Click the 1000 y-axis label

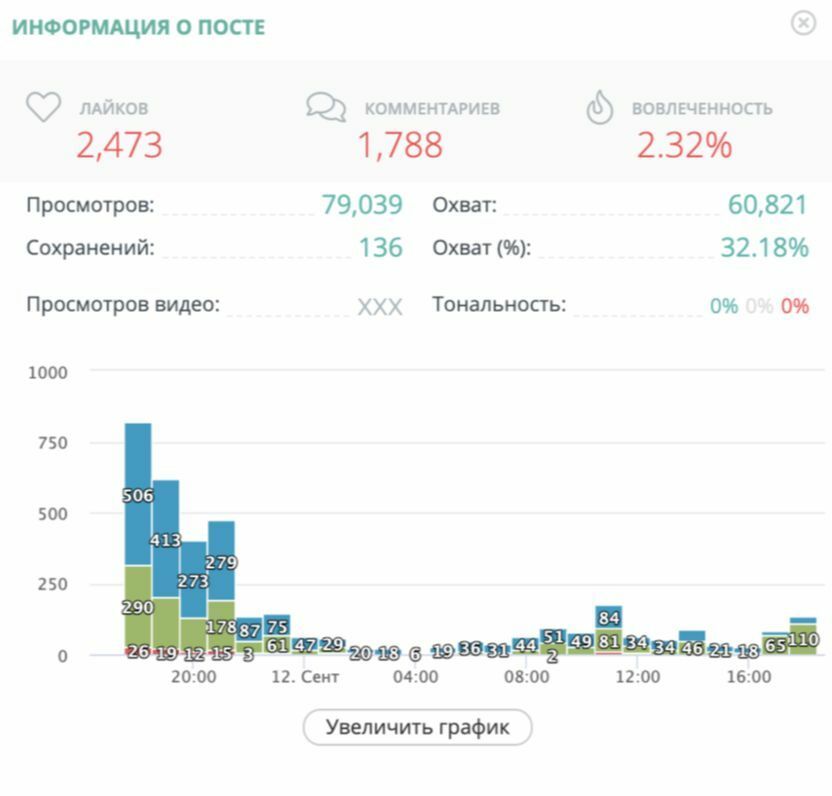pos(48,373)
